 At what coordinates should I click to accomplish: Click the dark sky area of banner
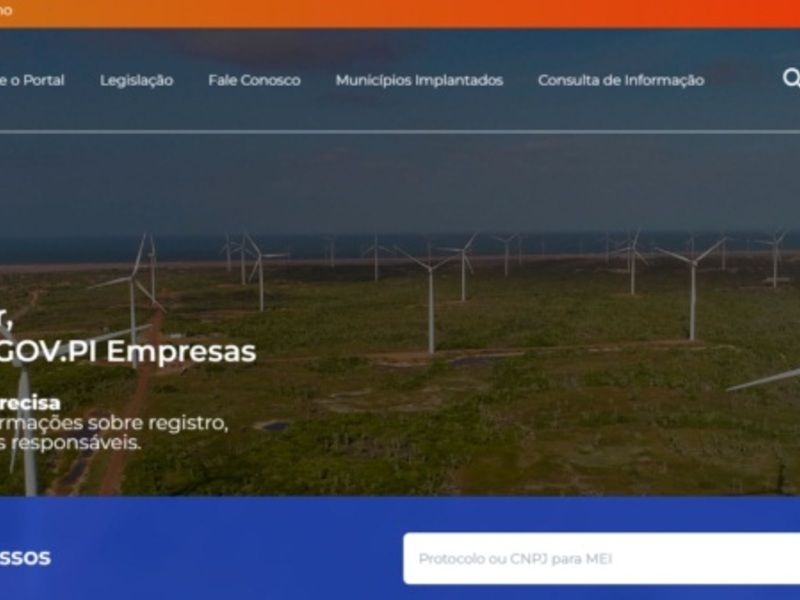tap(400, 184)
